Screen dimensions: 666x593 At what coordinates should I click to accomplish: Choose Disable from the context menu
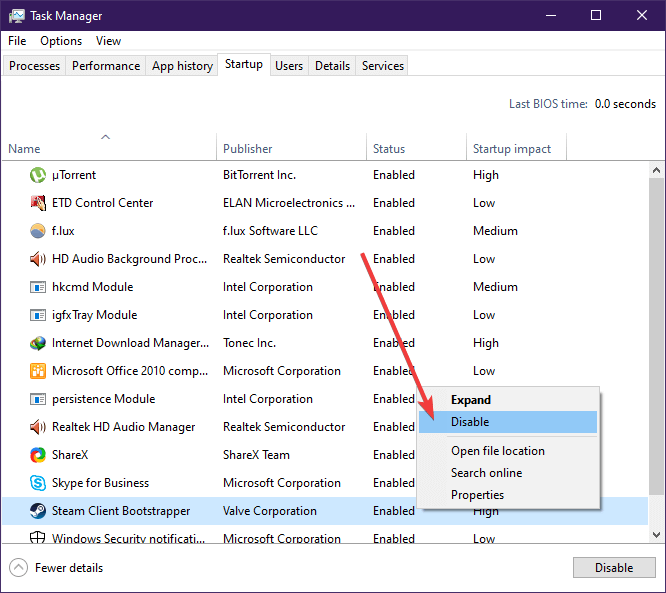pyautogui.click(x=470, y=422)
